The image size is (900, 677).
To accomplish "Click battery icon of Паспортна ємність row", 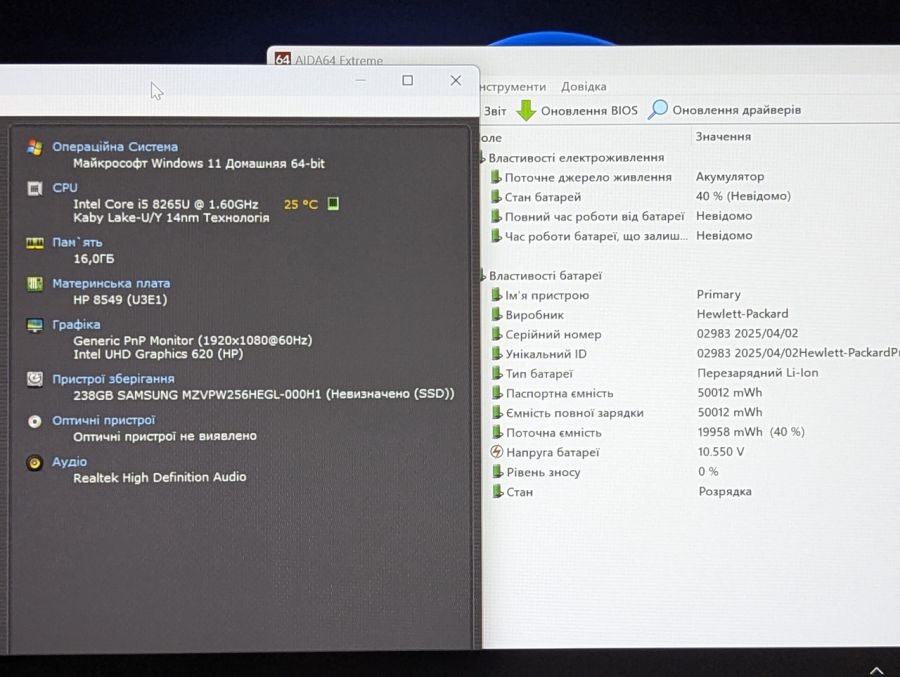I will (497, 393).
